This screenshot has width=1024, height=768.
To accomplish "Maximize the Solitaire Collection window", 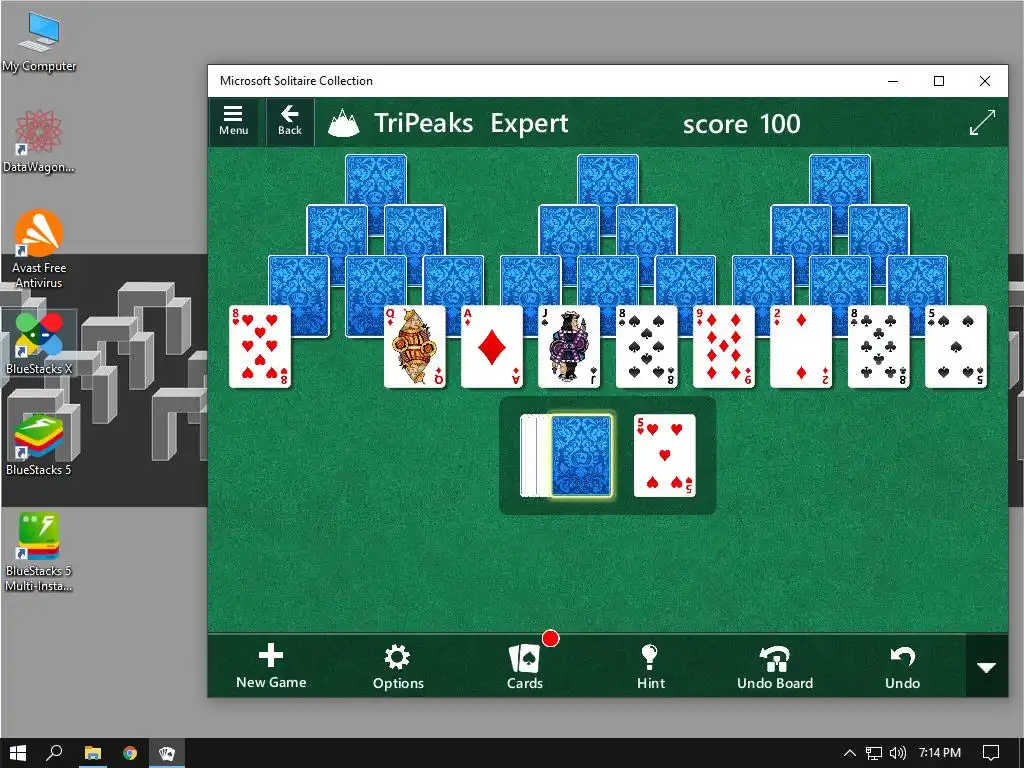I will click(x=938, y=81).
